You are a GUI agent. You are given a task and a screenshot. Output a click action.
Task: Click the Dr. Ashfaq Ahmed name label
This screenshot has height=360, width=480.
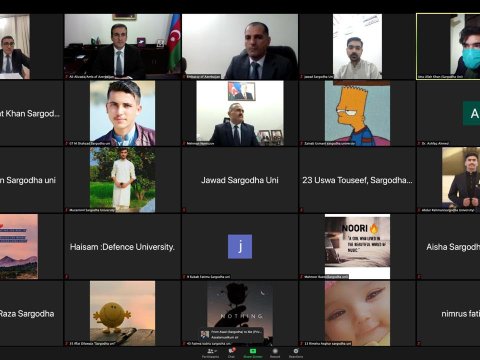tap(435, 143)
